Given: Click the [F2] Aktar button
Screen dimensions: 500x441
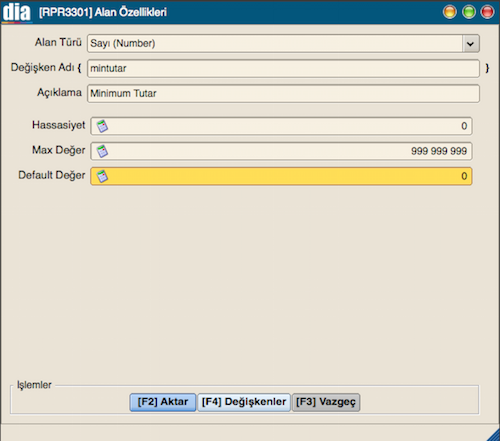Looking at the screenshot, I should (163, 402).
